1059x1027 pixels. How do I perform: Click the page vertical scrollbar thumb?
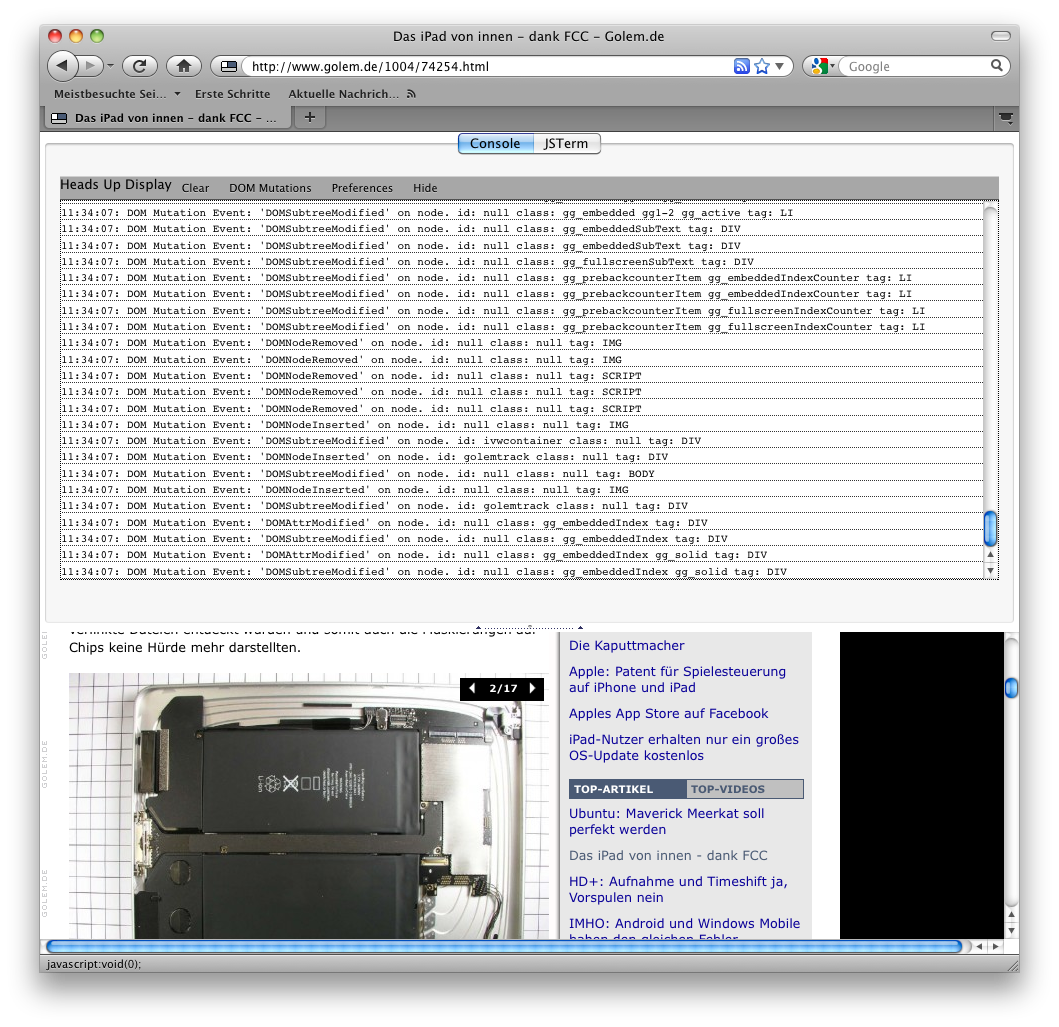click(1011, 688)
